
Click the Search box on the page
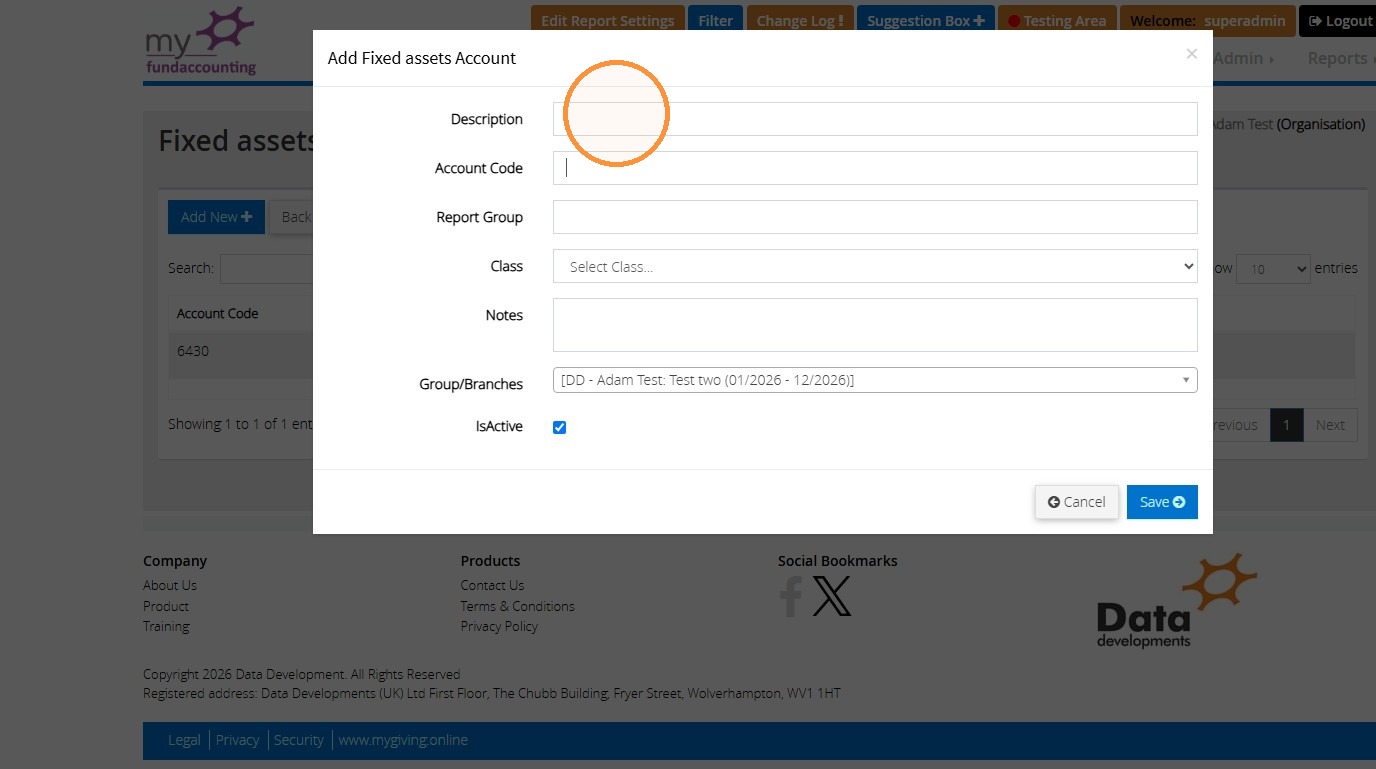tap(267, 268)
